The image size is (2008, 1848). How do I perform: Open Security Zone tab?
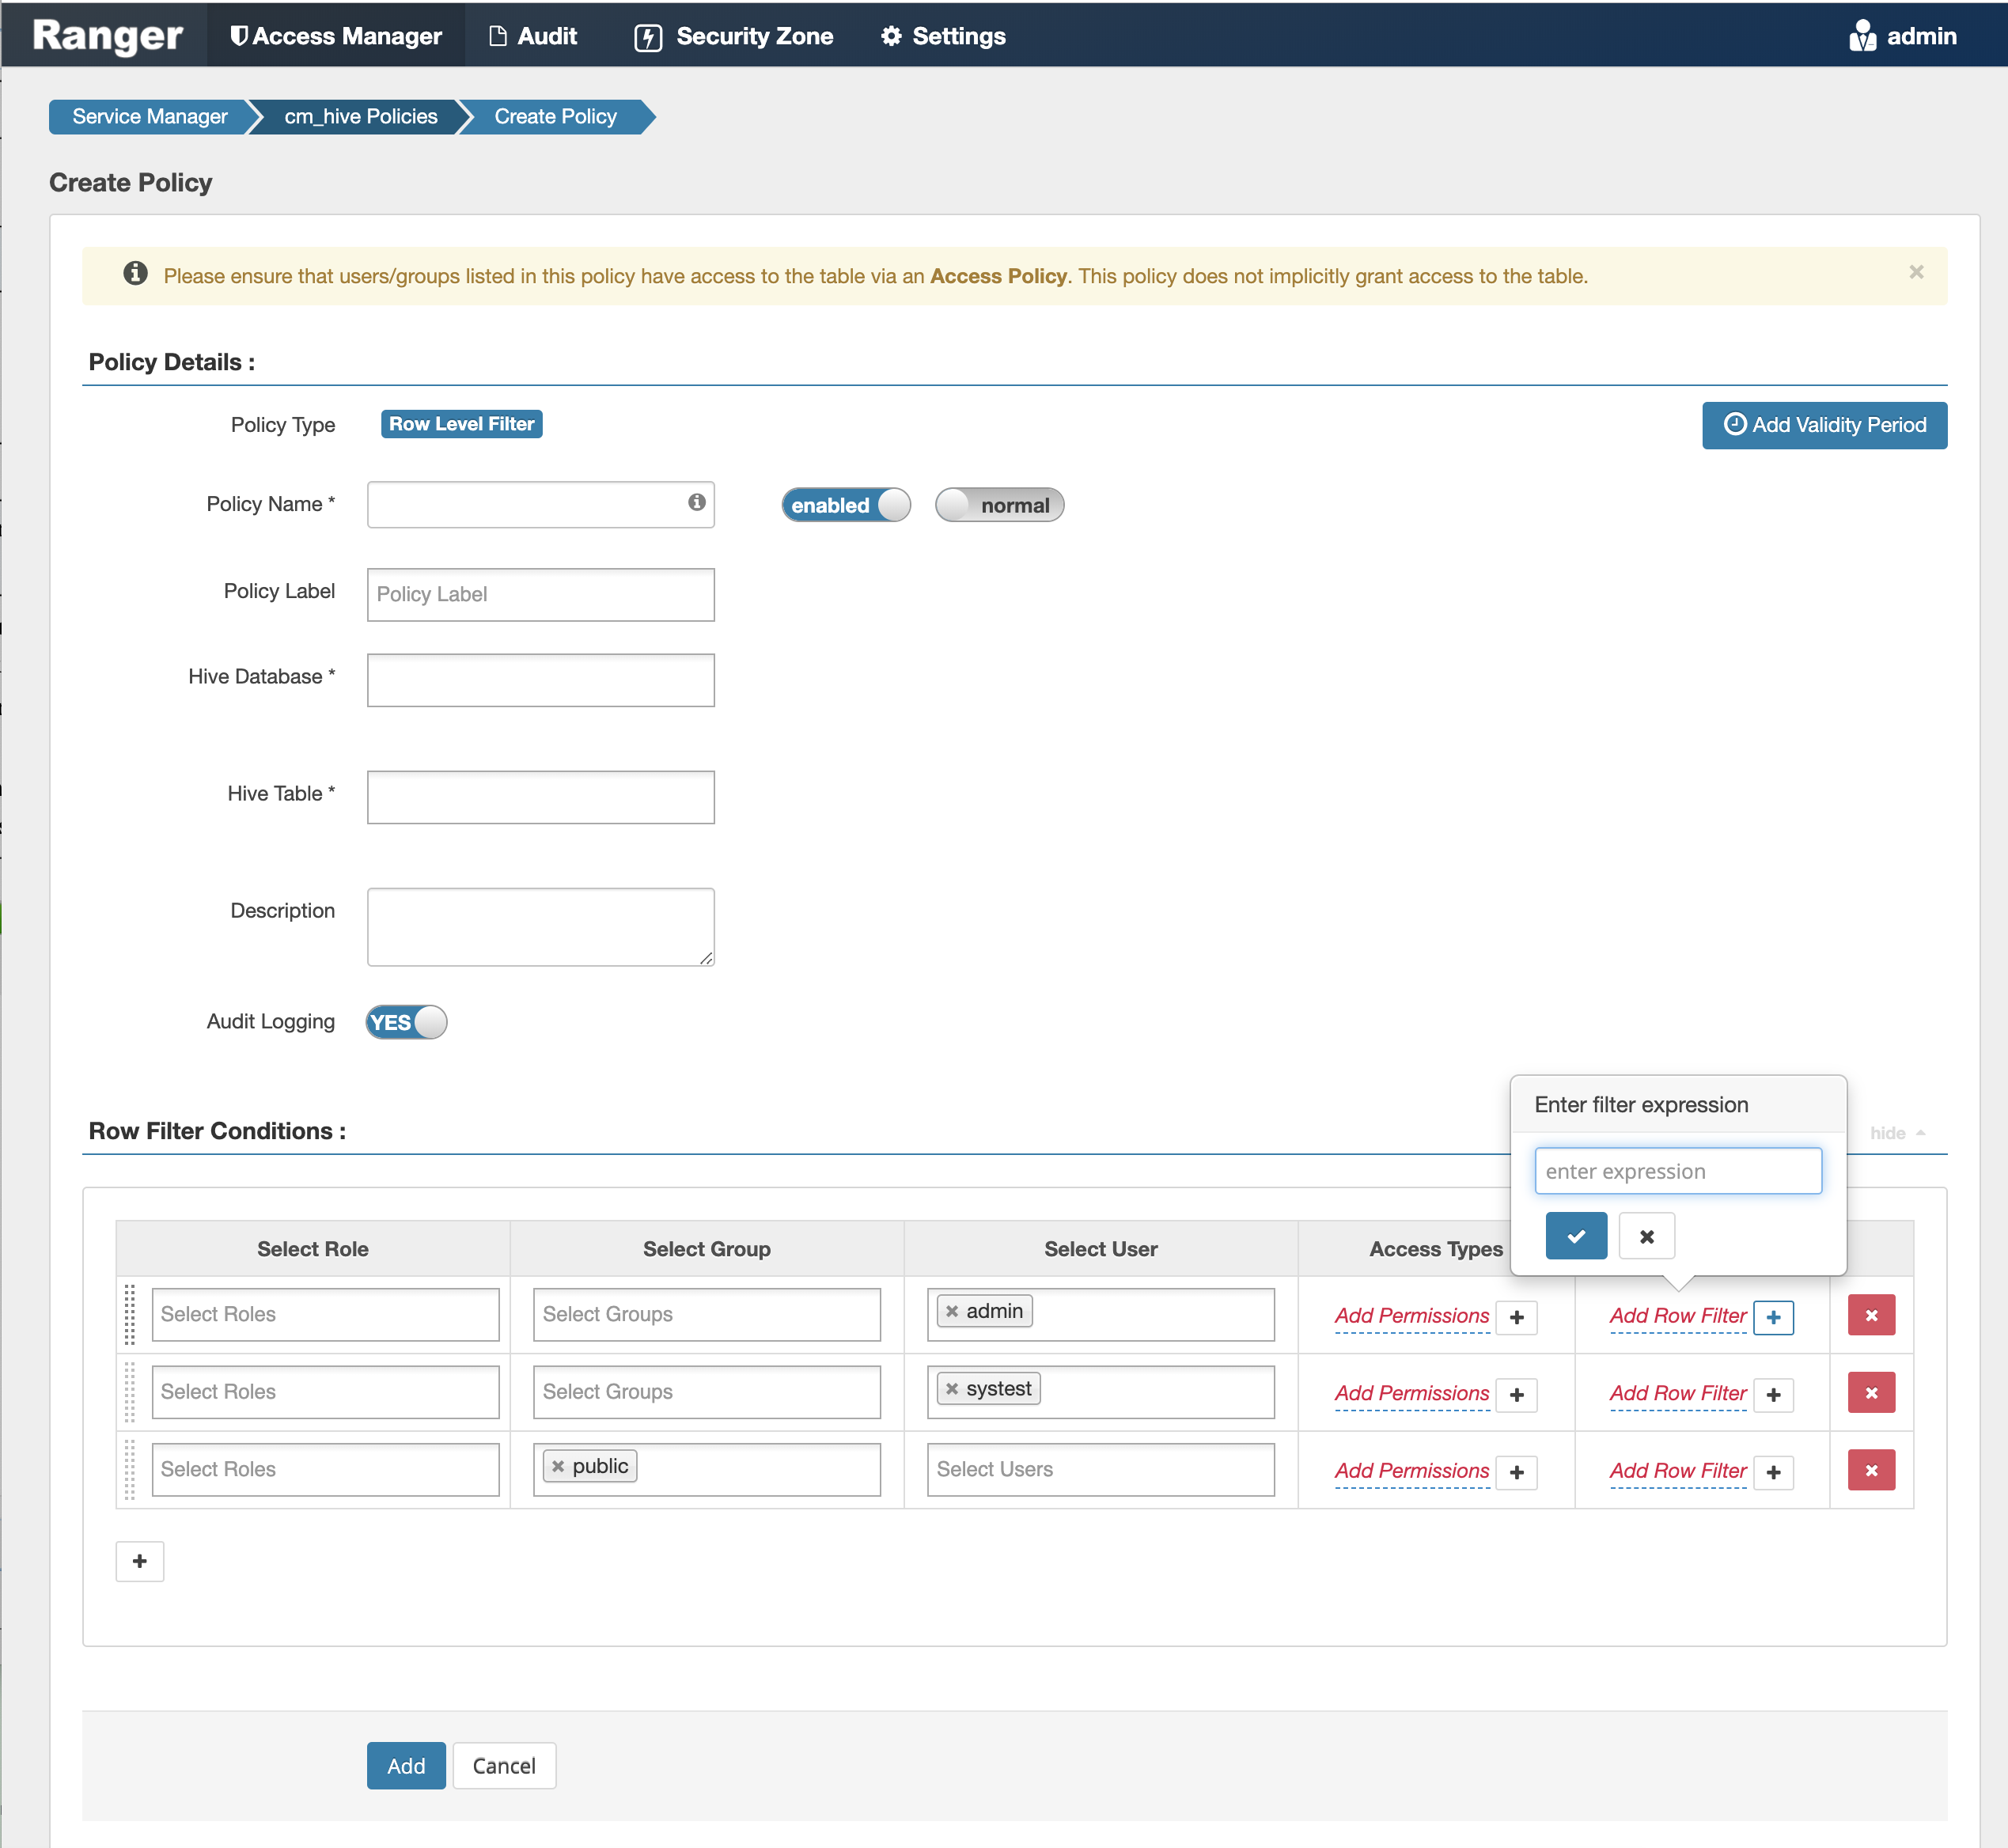click(734, 36)
